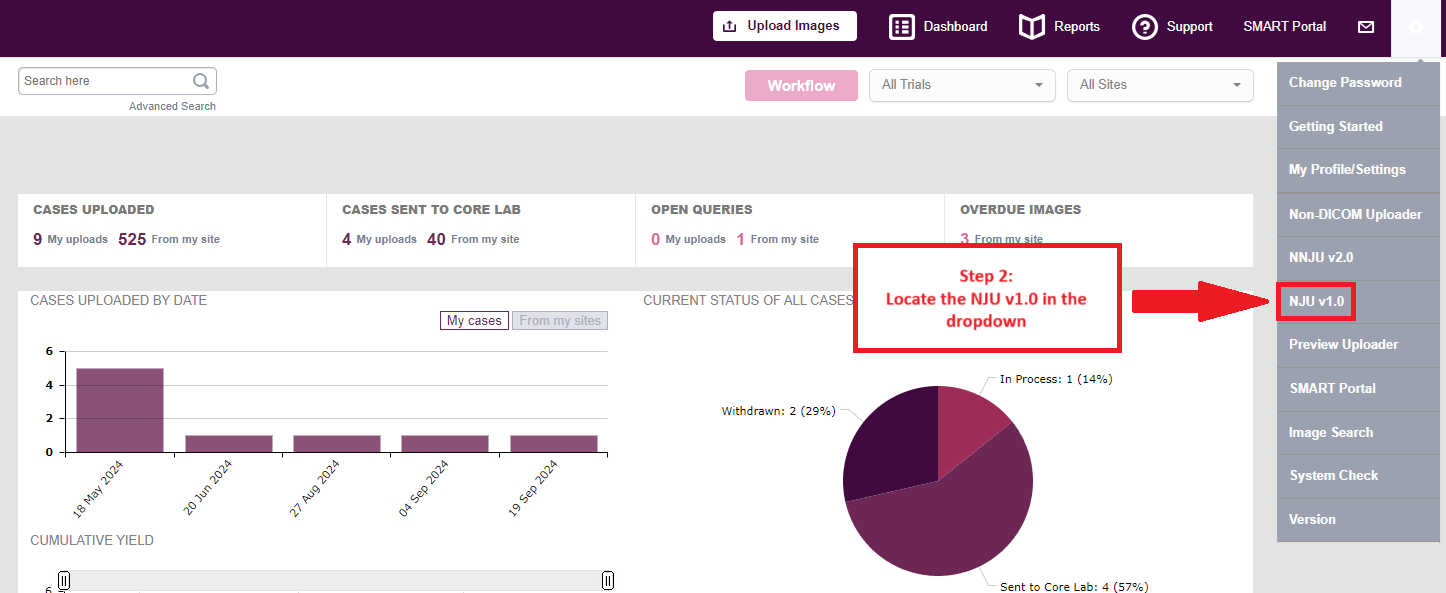The width and height of the screenshot is (1446, 593).
Task: Click the settings gear icon
Action: click(1416, 27)
